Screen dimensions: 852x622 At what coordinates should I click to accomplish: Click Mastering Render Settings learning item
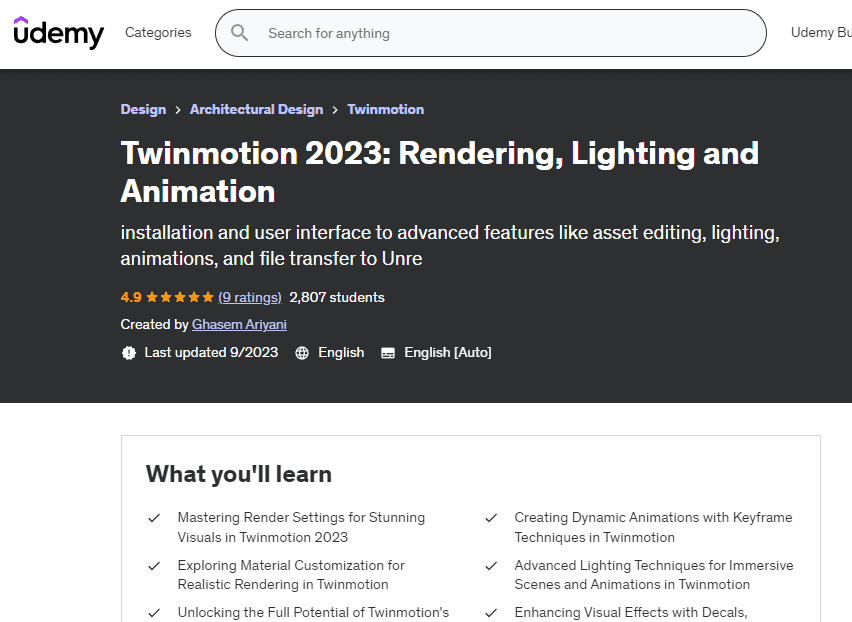pos(302,527)
